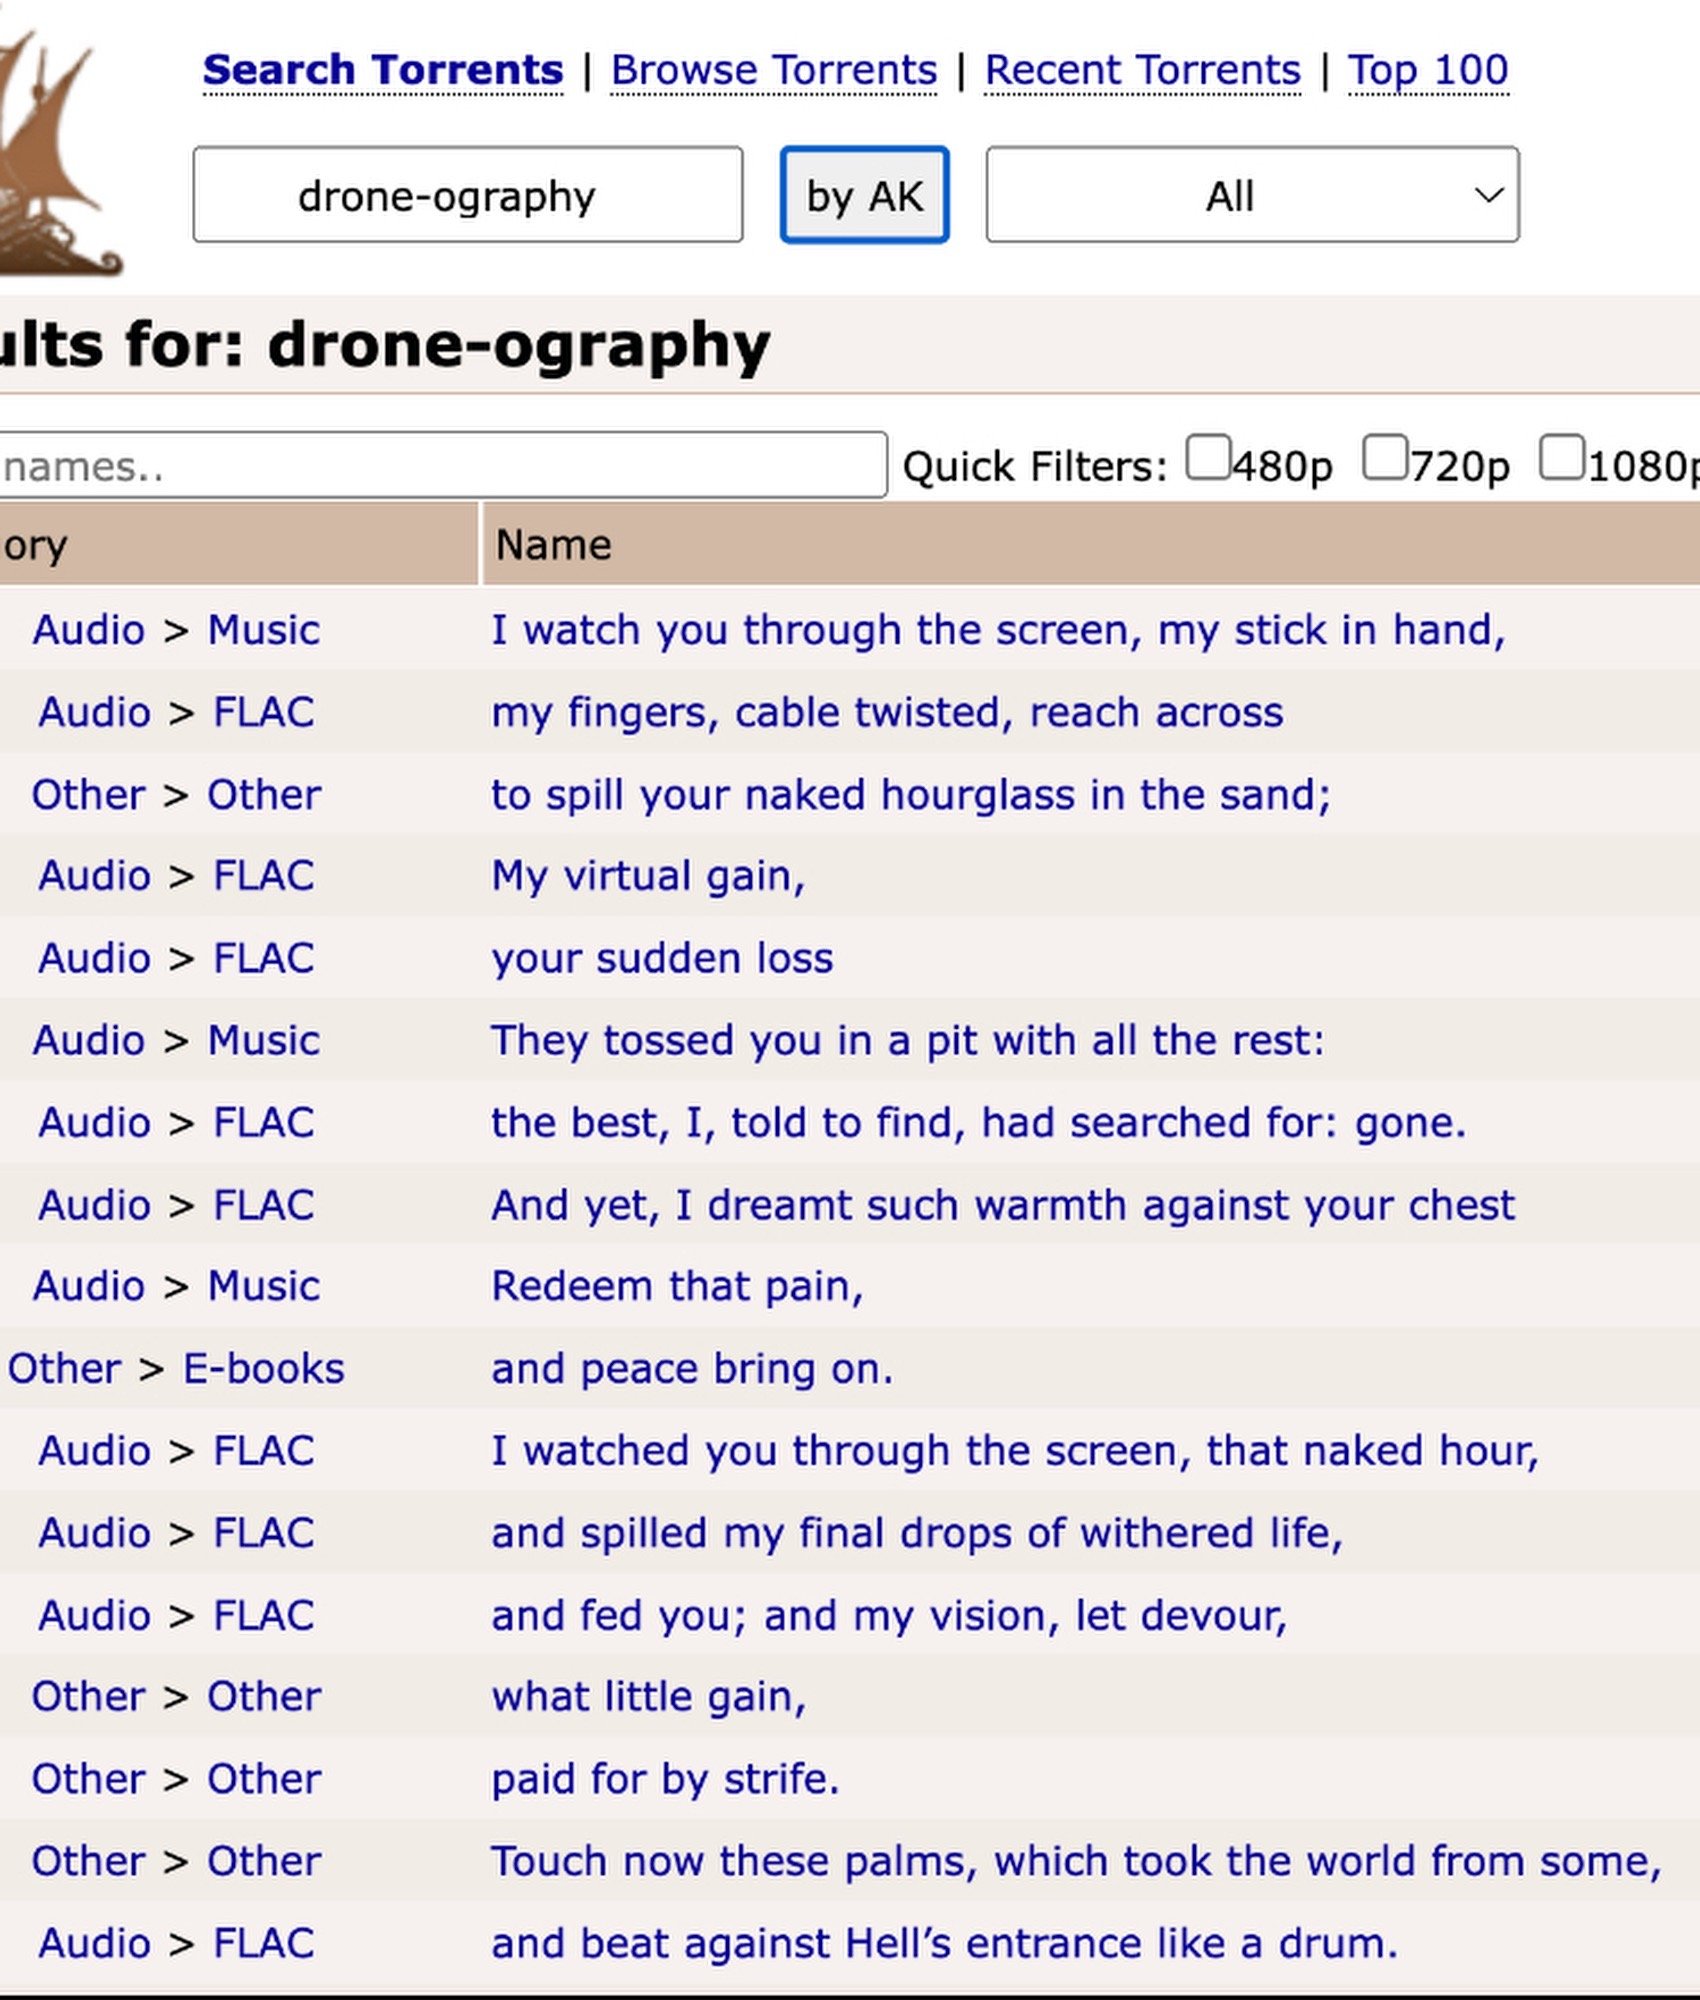1700x2000 pixels.
Task: Click the first Other in the 'paid for by strife.' row
Action: pos(89,1779)
